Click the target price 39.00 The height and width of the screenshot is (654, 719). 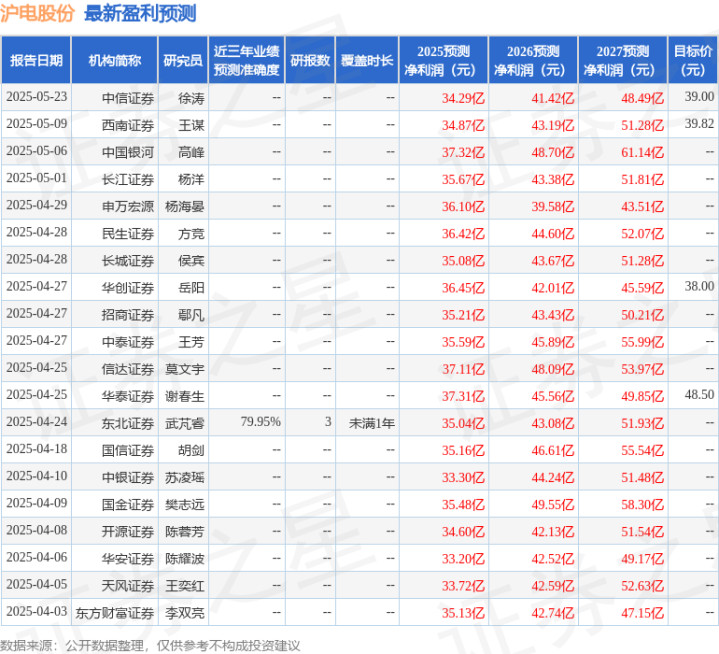tap(699, 97)
